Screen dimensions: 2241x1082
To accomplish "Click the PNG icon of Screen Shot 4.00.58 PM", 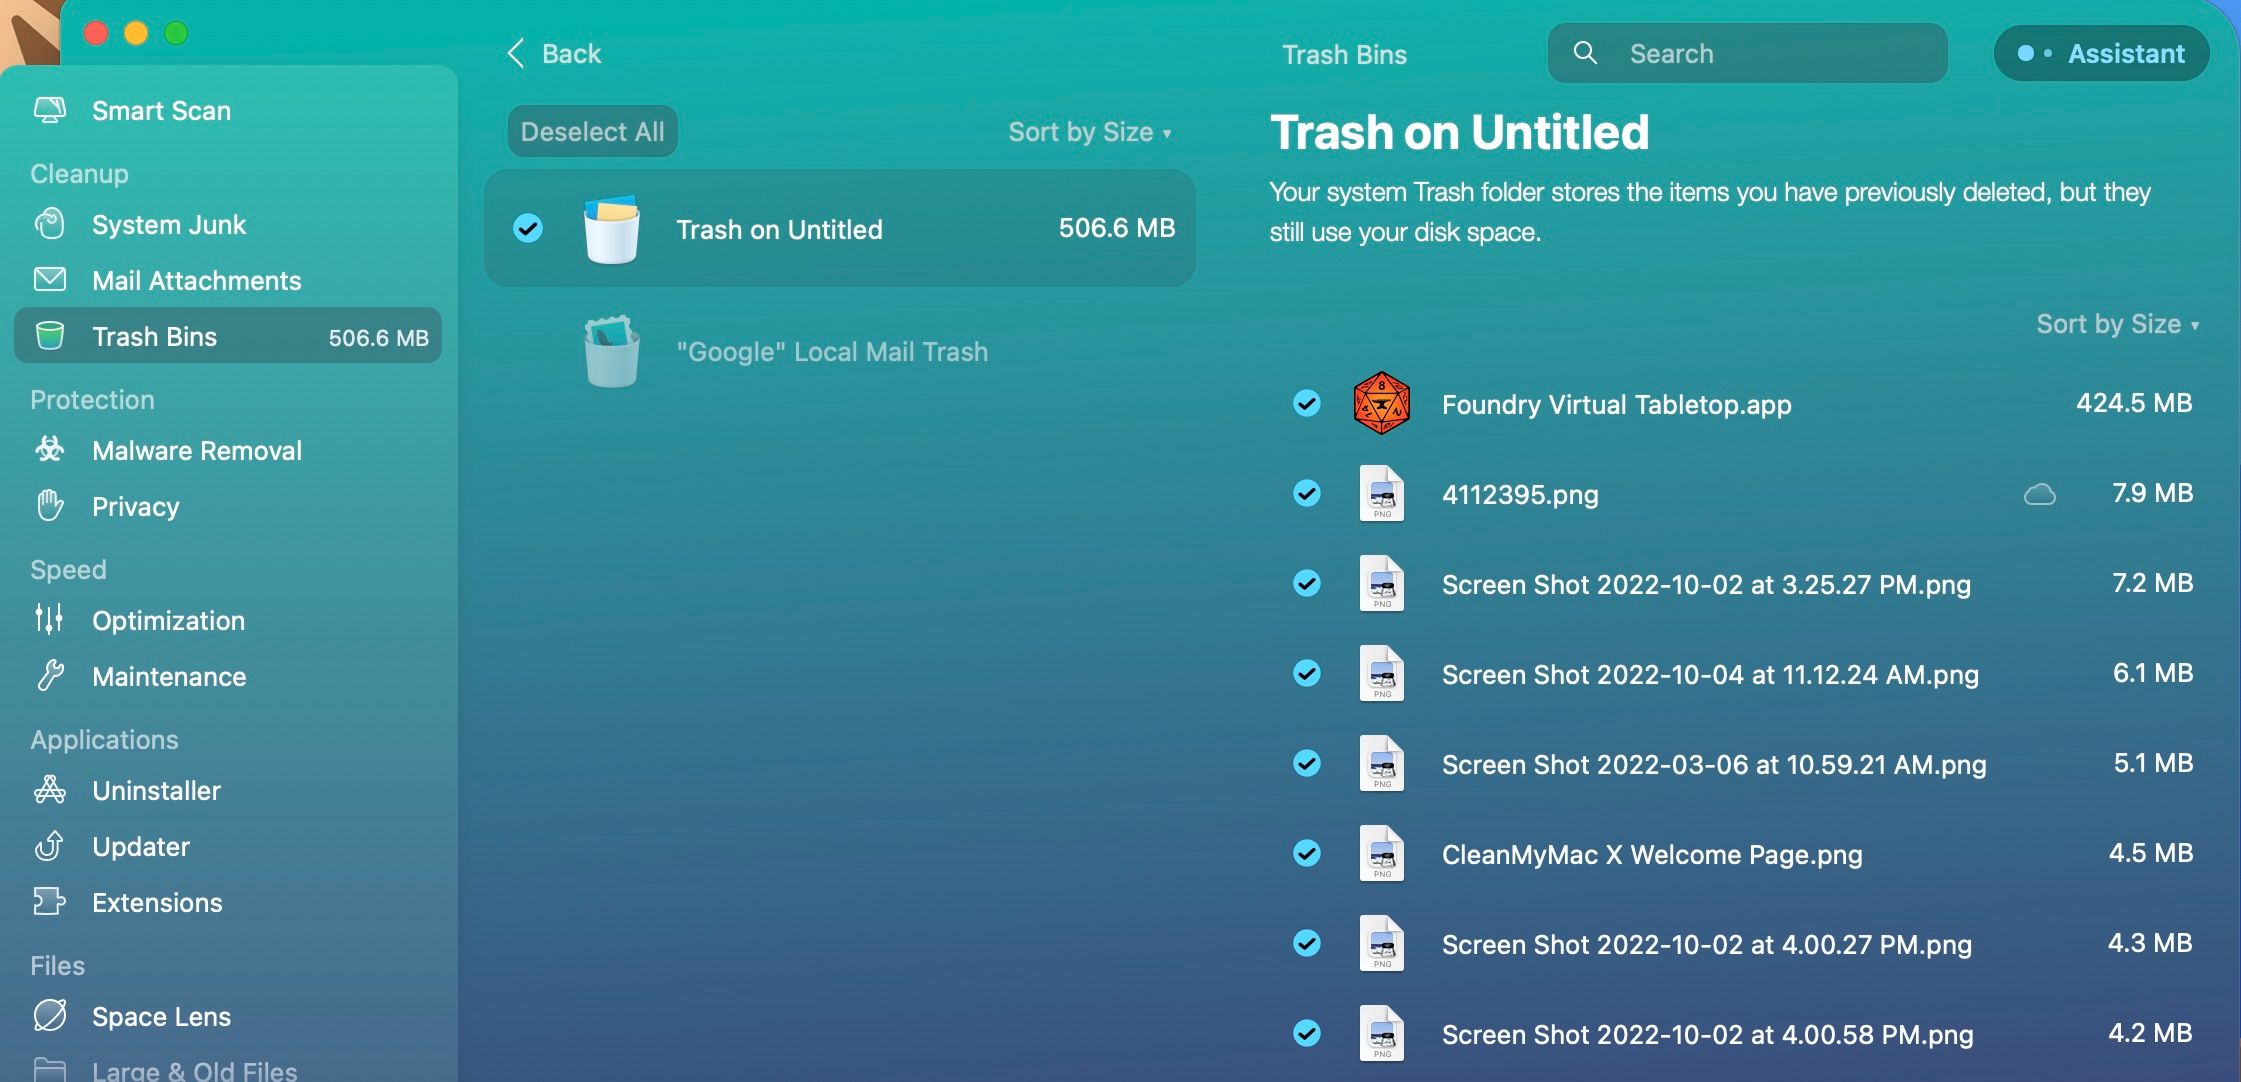I will click(1382, 1033).
